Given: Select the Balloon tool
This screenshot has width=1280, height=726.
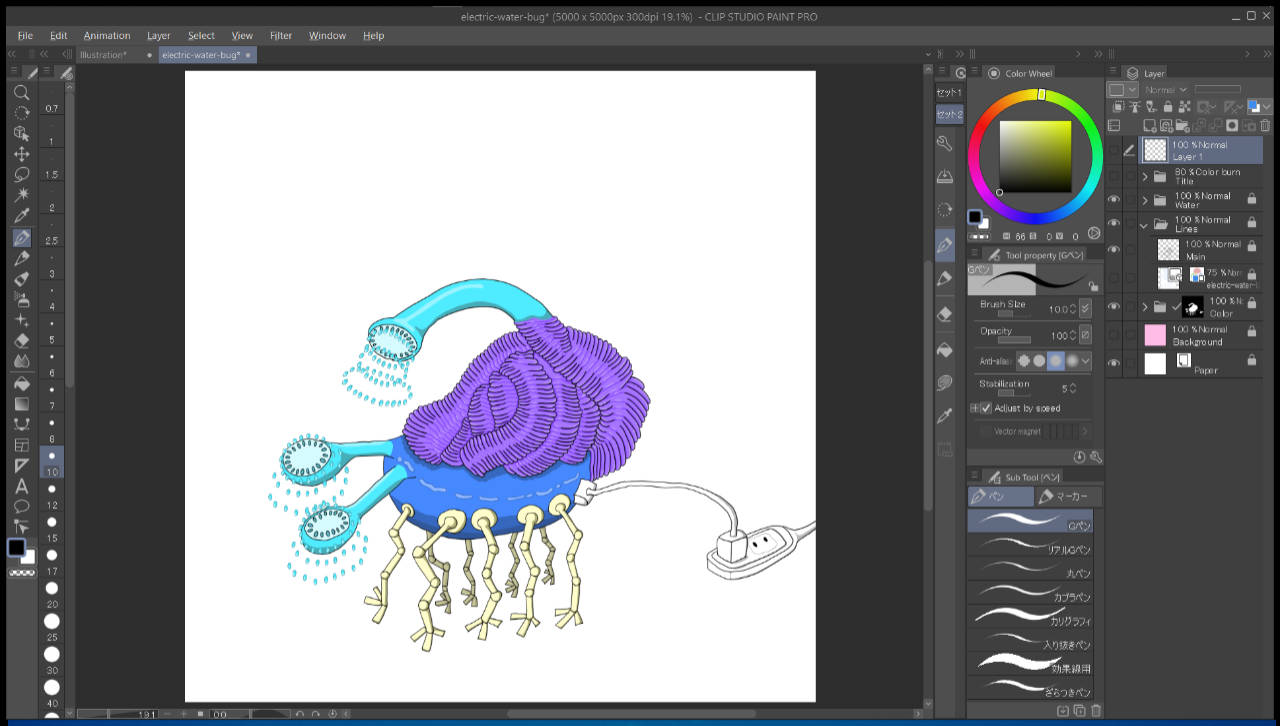Looking at the screenshot, I should (x=21, y=506).
